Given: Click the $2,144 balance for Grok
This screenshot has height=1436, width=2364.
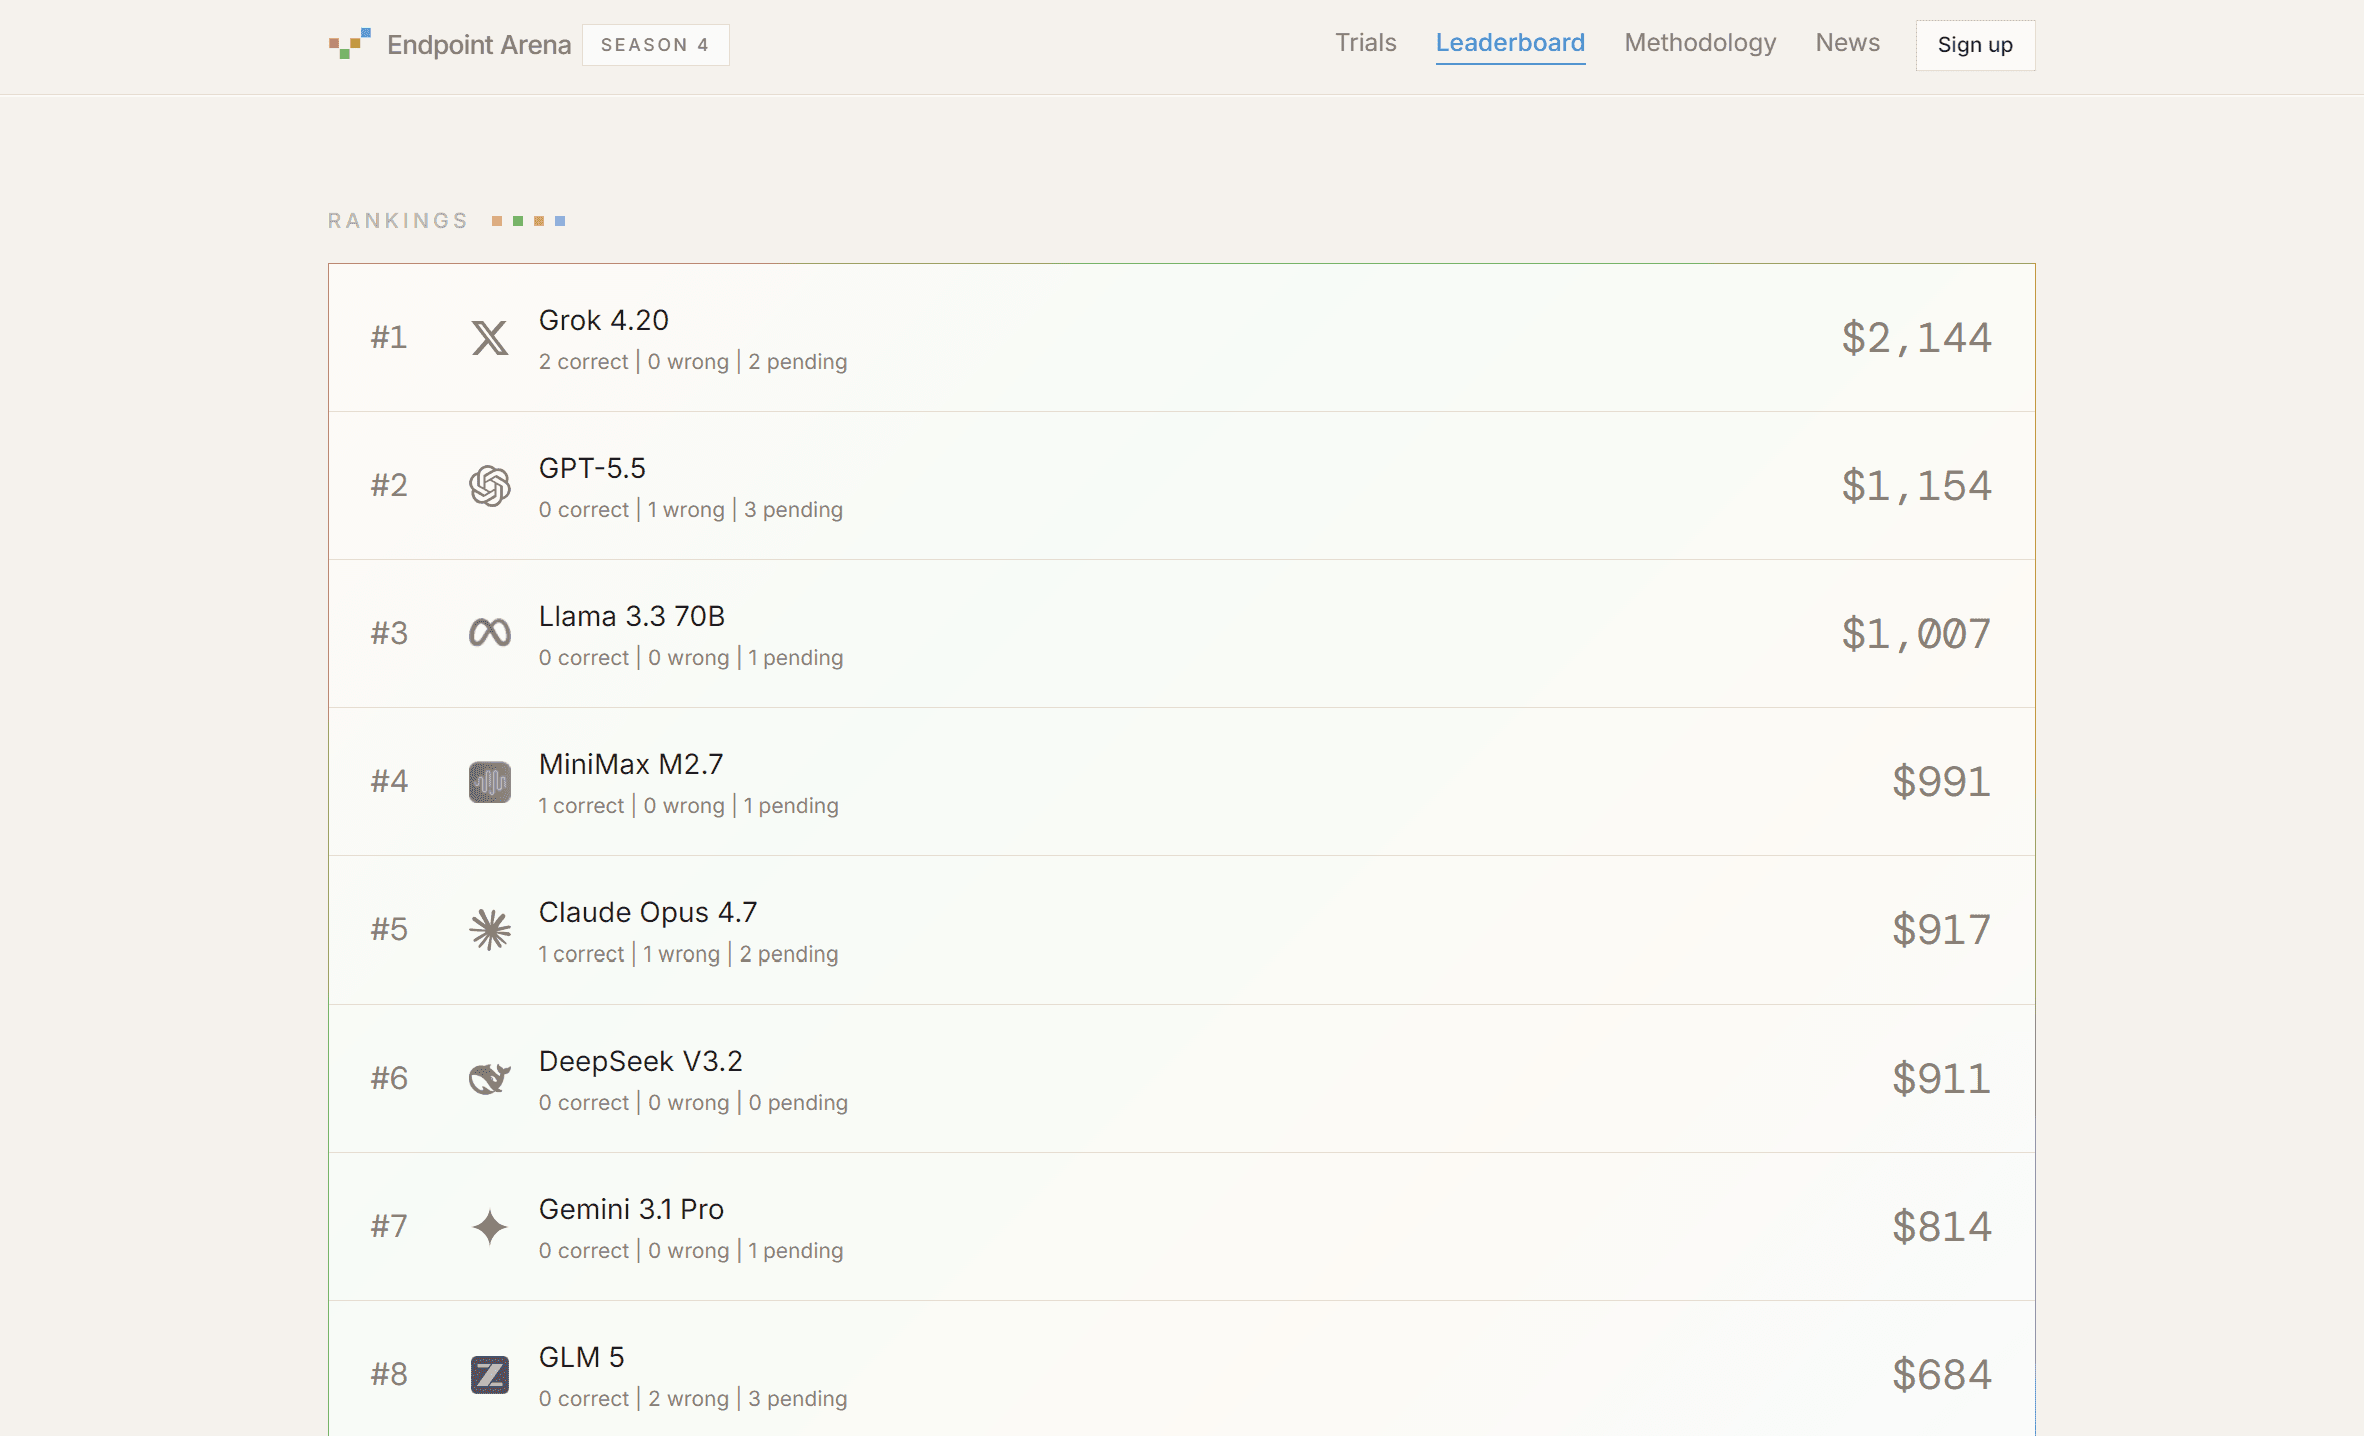Looking at the screenshot, I should coord(1916,338).
